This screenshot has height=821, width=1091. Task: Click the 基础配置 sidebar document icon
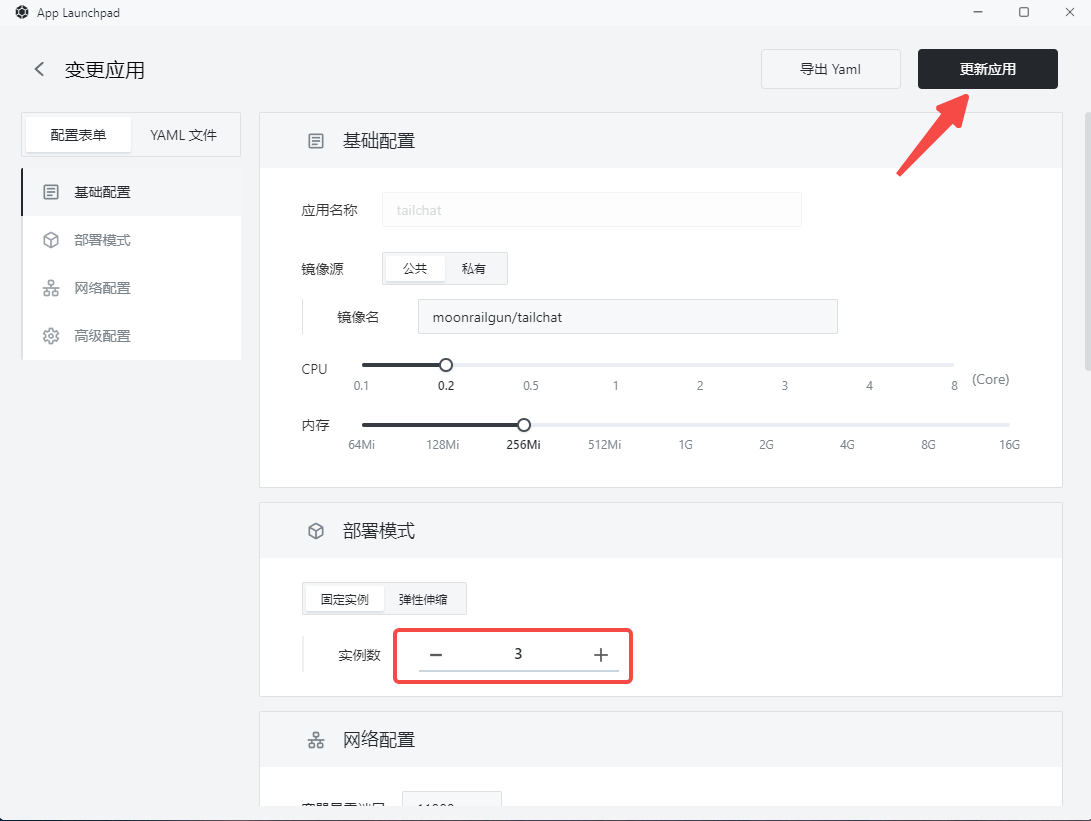coord(51,192)
